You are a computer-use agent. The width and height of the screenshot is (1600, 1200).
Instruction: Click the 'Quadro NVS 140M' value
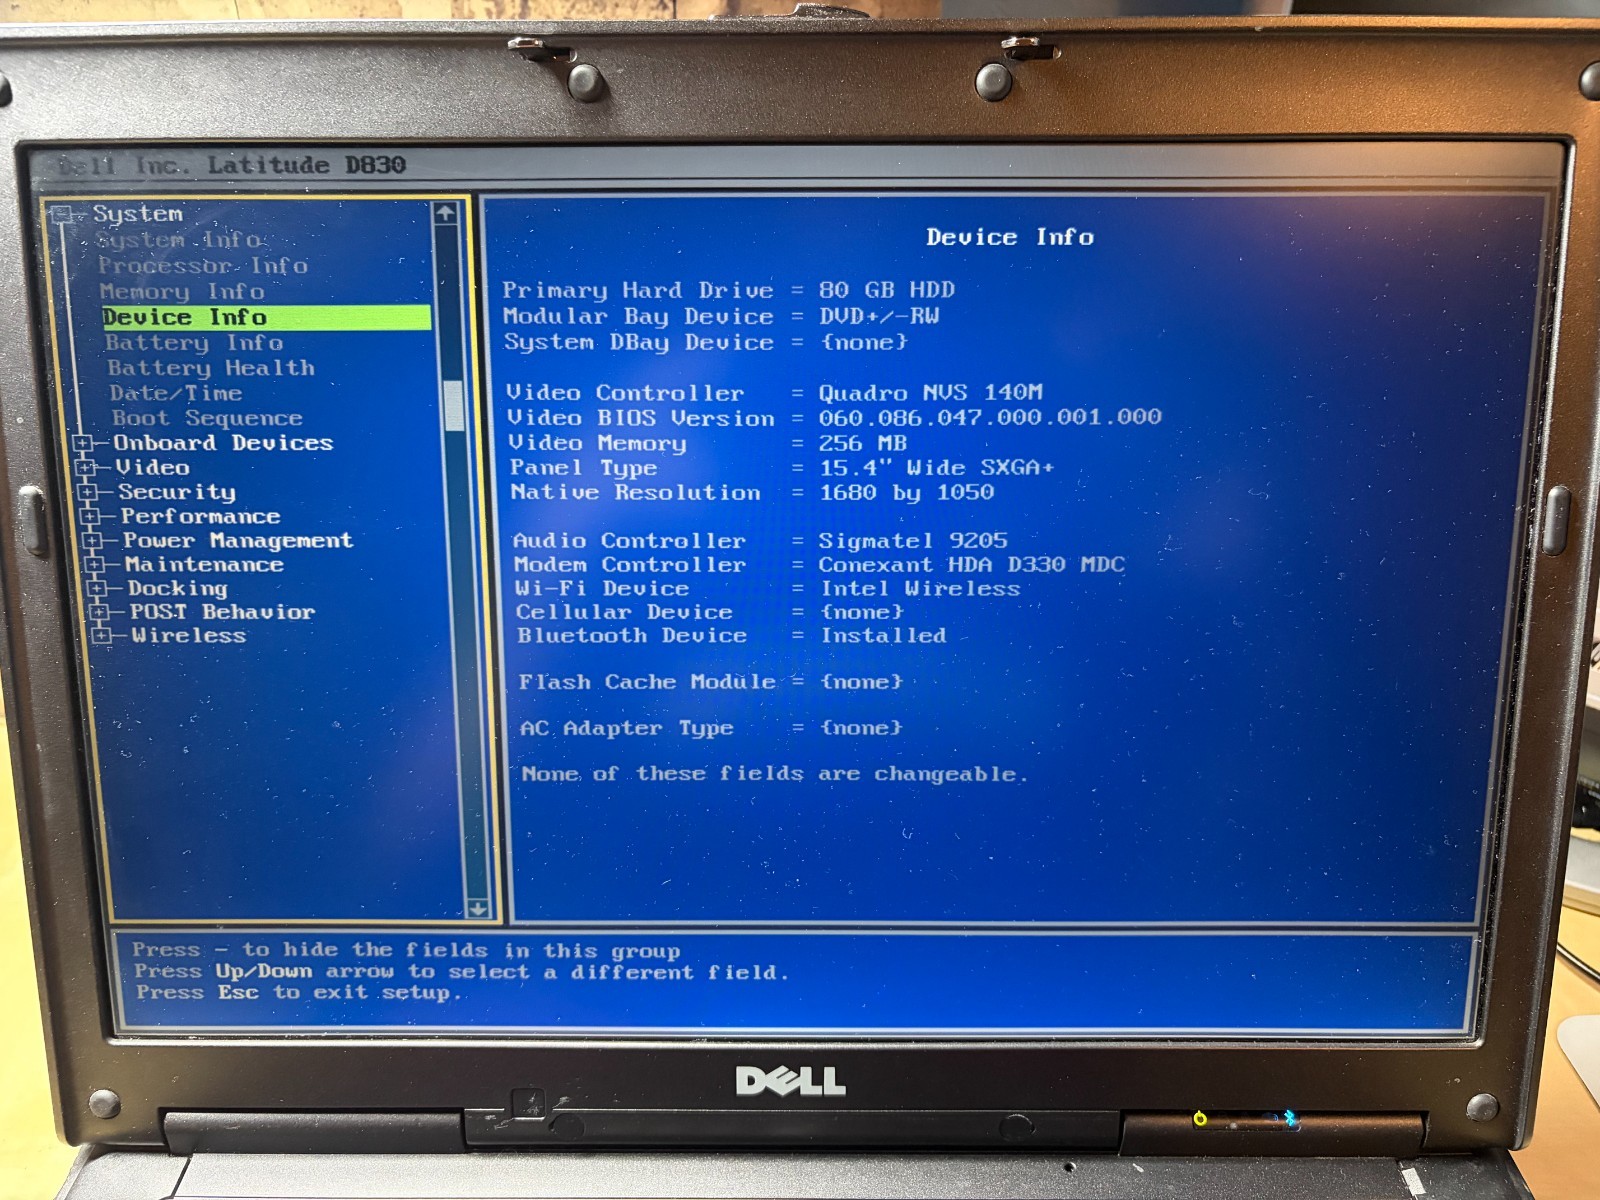[931, 392]
